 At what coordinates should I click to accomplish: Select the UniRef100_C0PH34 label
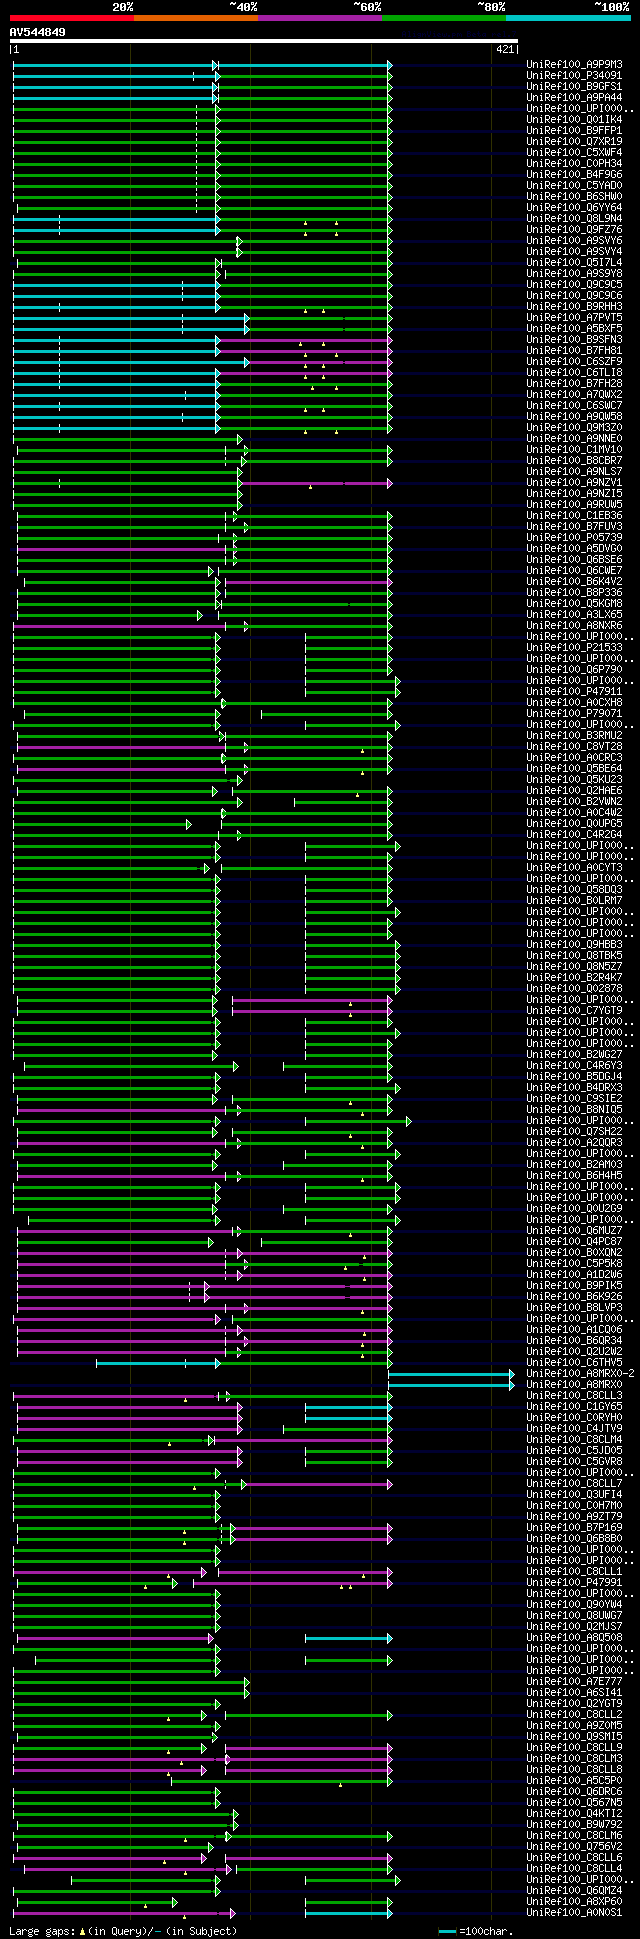pos(574,164)
